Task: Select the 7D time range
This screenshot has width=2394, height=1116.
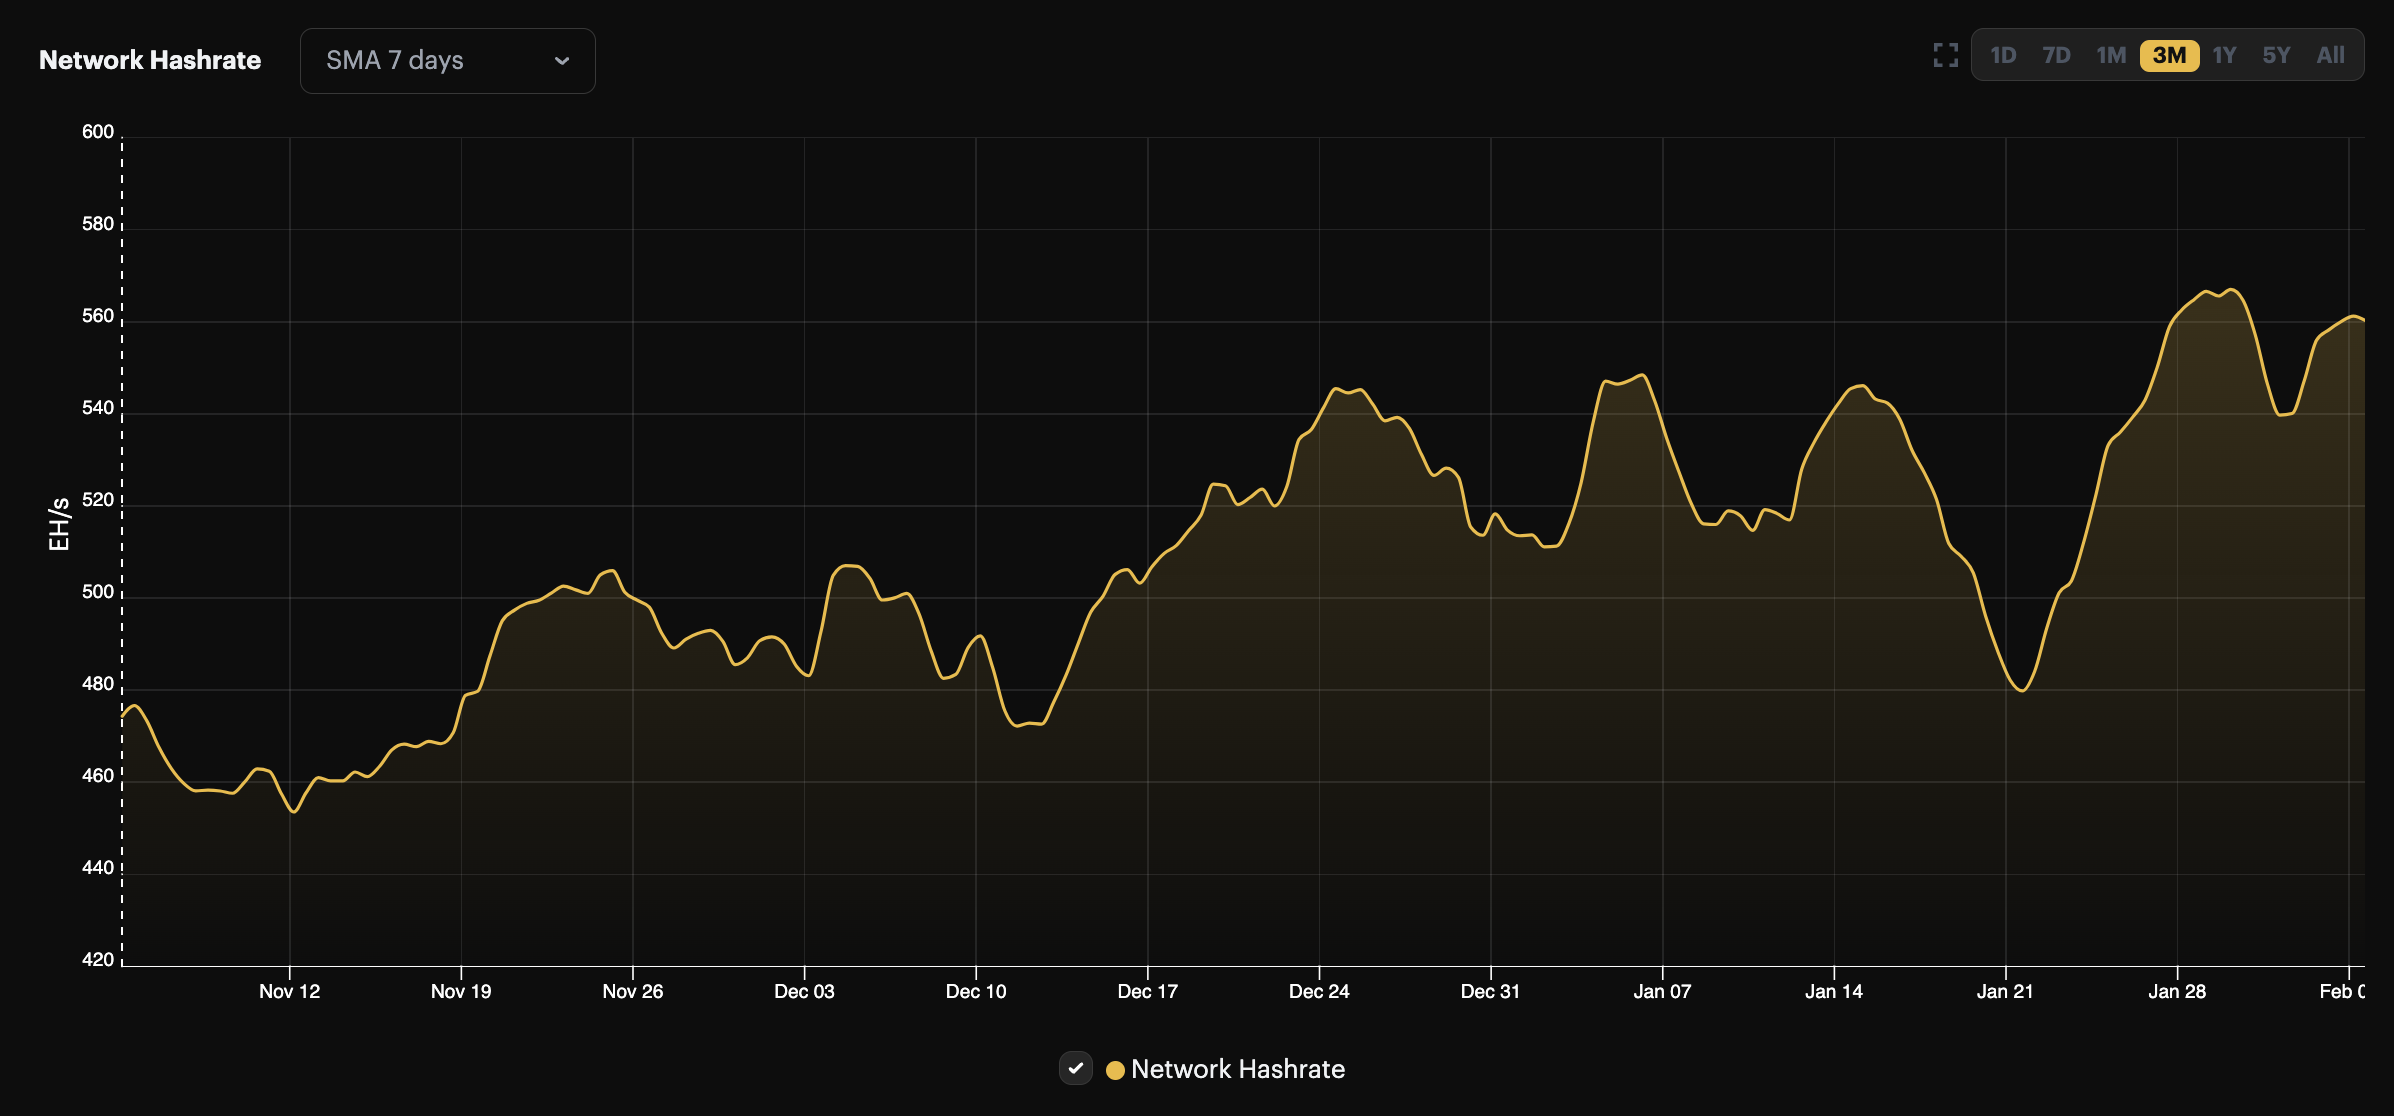Action: point(2057,55)
